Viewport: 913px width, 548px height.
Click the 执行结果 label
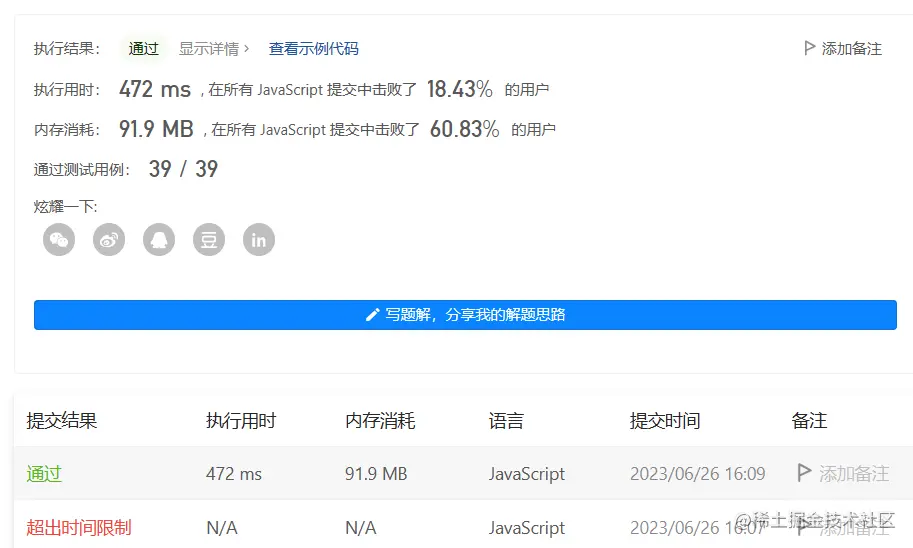point(67,48)
